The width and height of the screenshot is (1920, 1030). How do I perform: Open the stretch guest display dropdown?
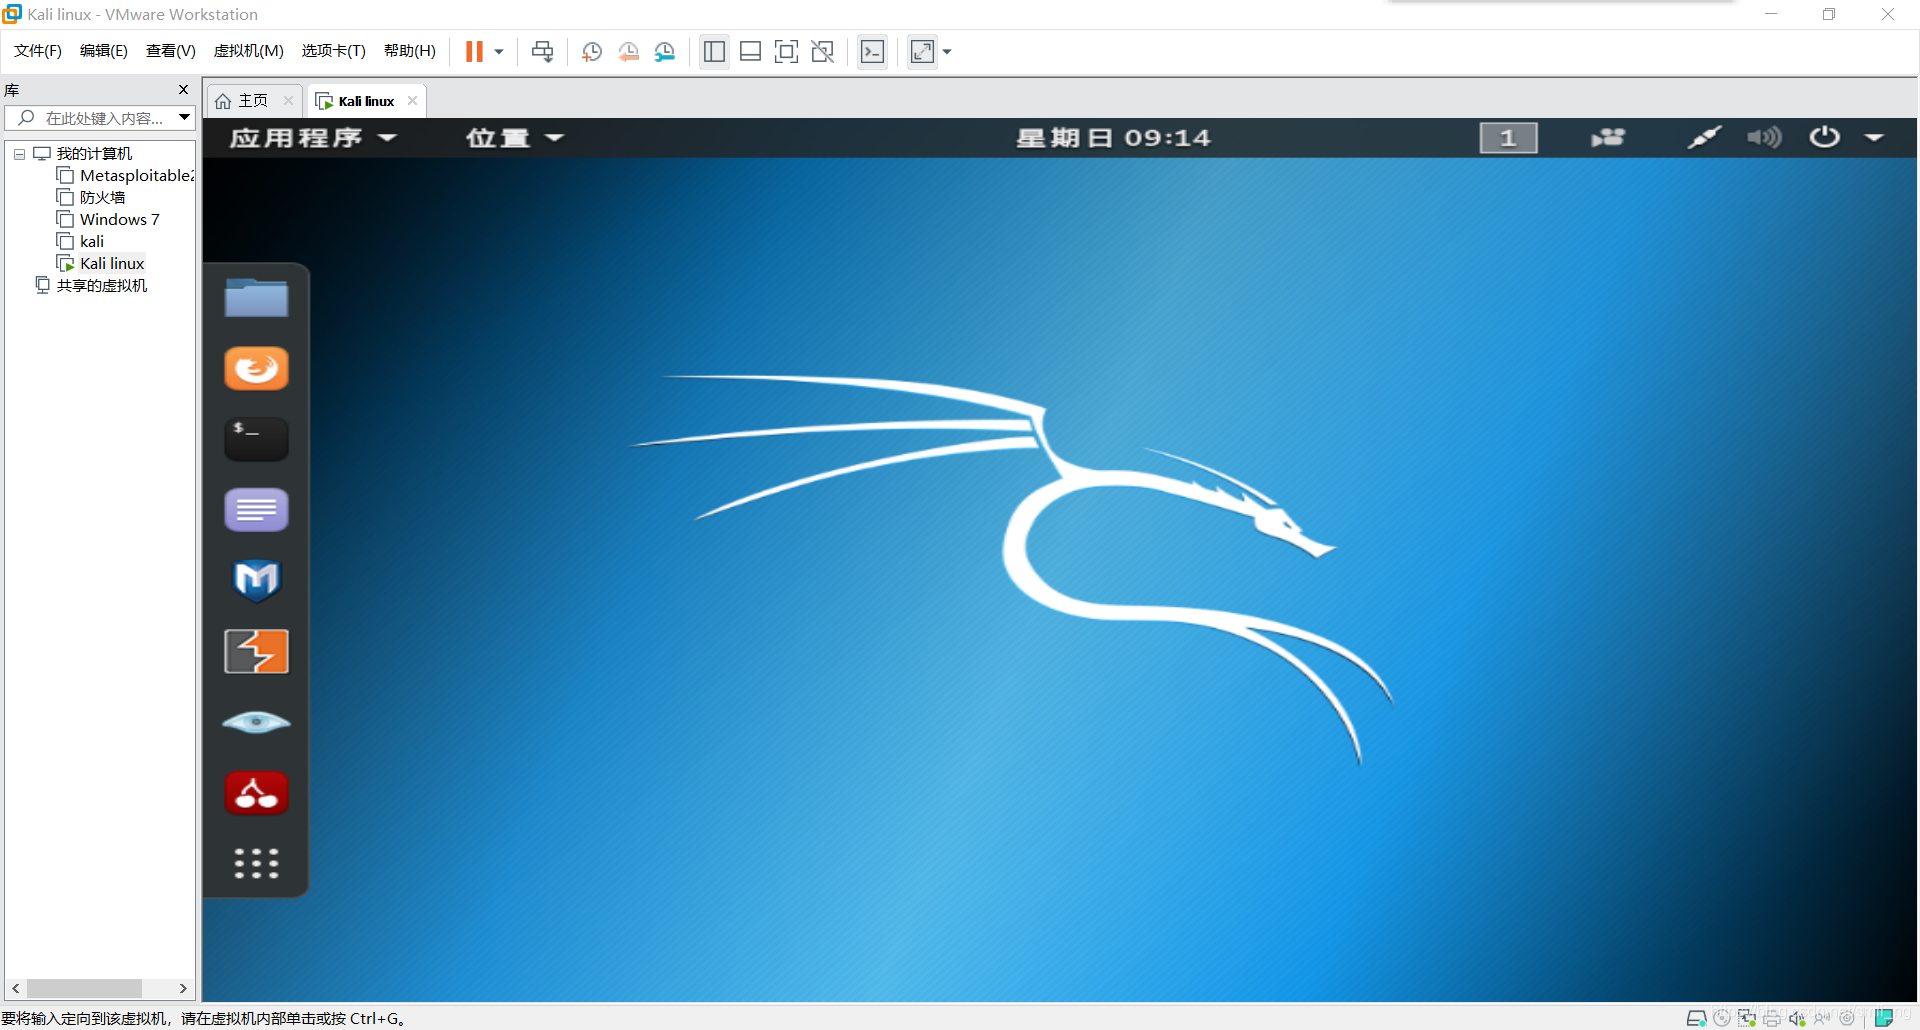click(x=947, y=51)
